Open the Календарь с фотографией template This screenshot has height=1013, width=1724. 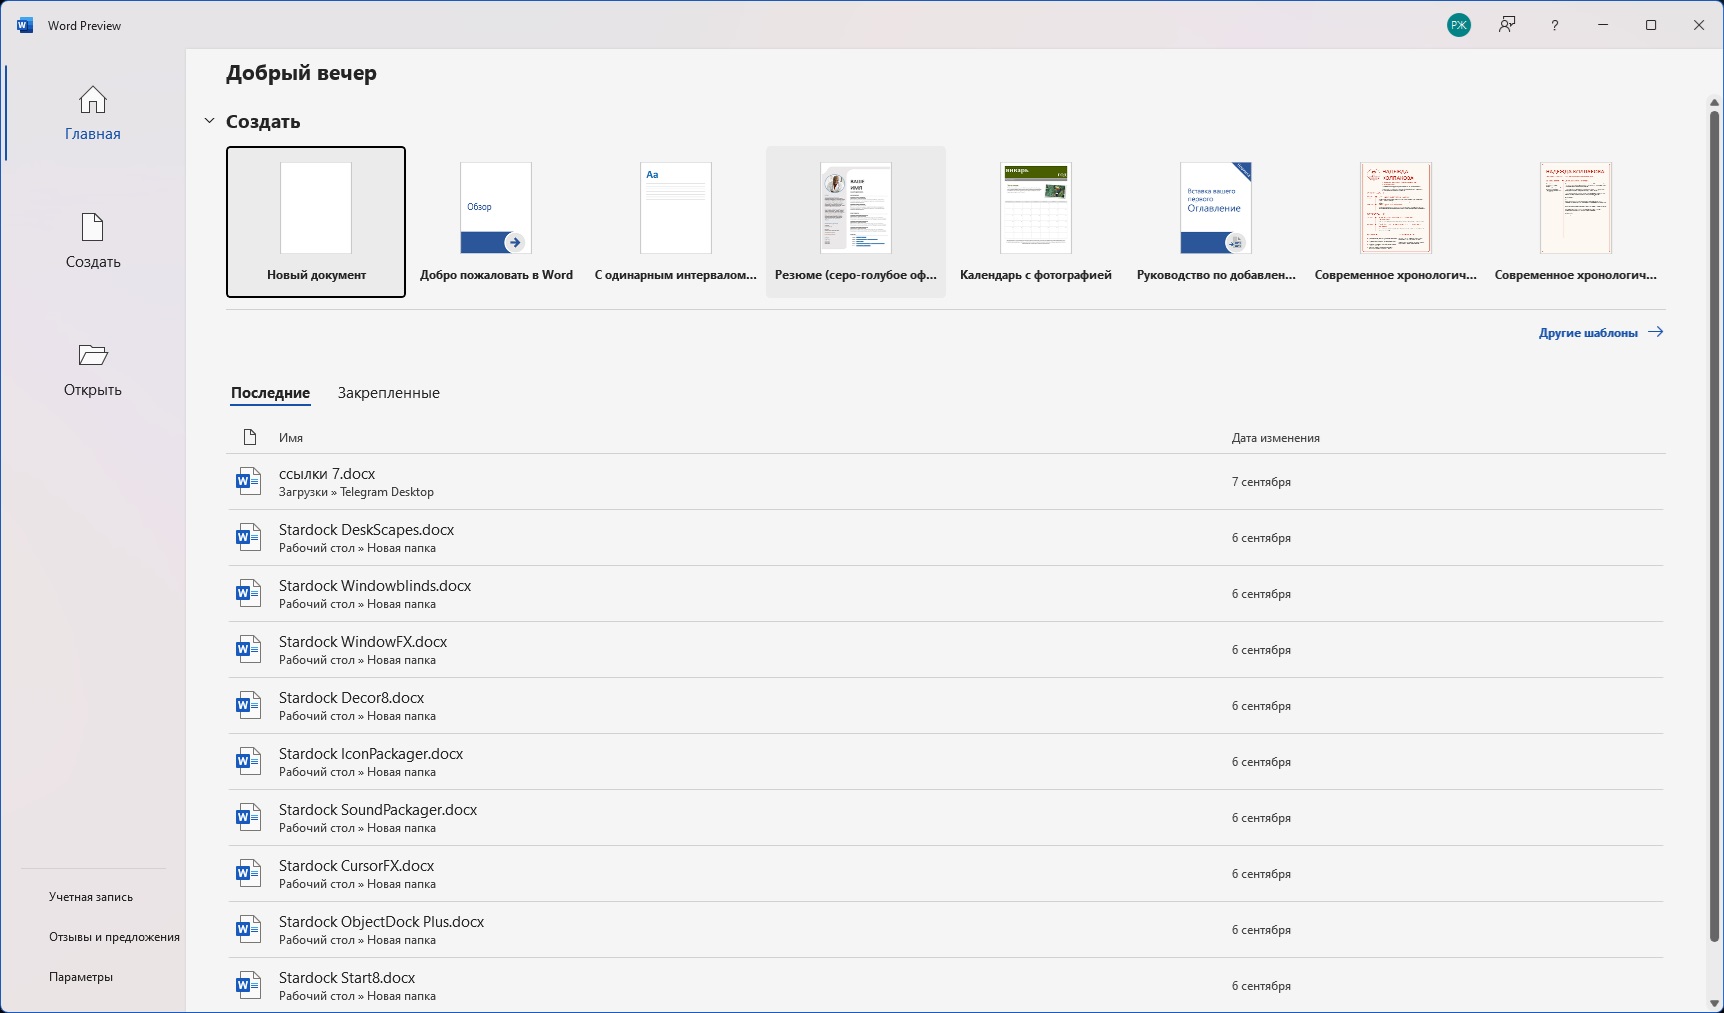[1036, 222]
